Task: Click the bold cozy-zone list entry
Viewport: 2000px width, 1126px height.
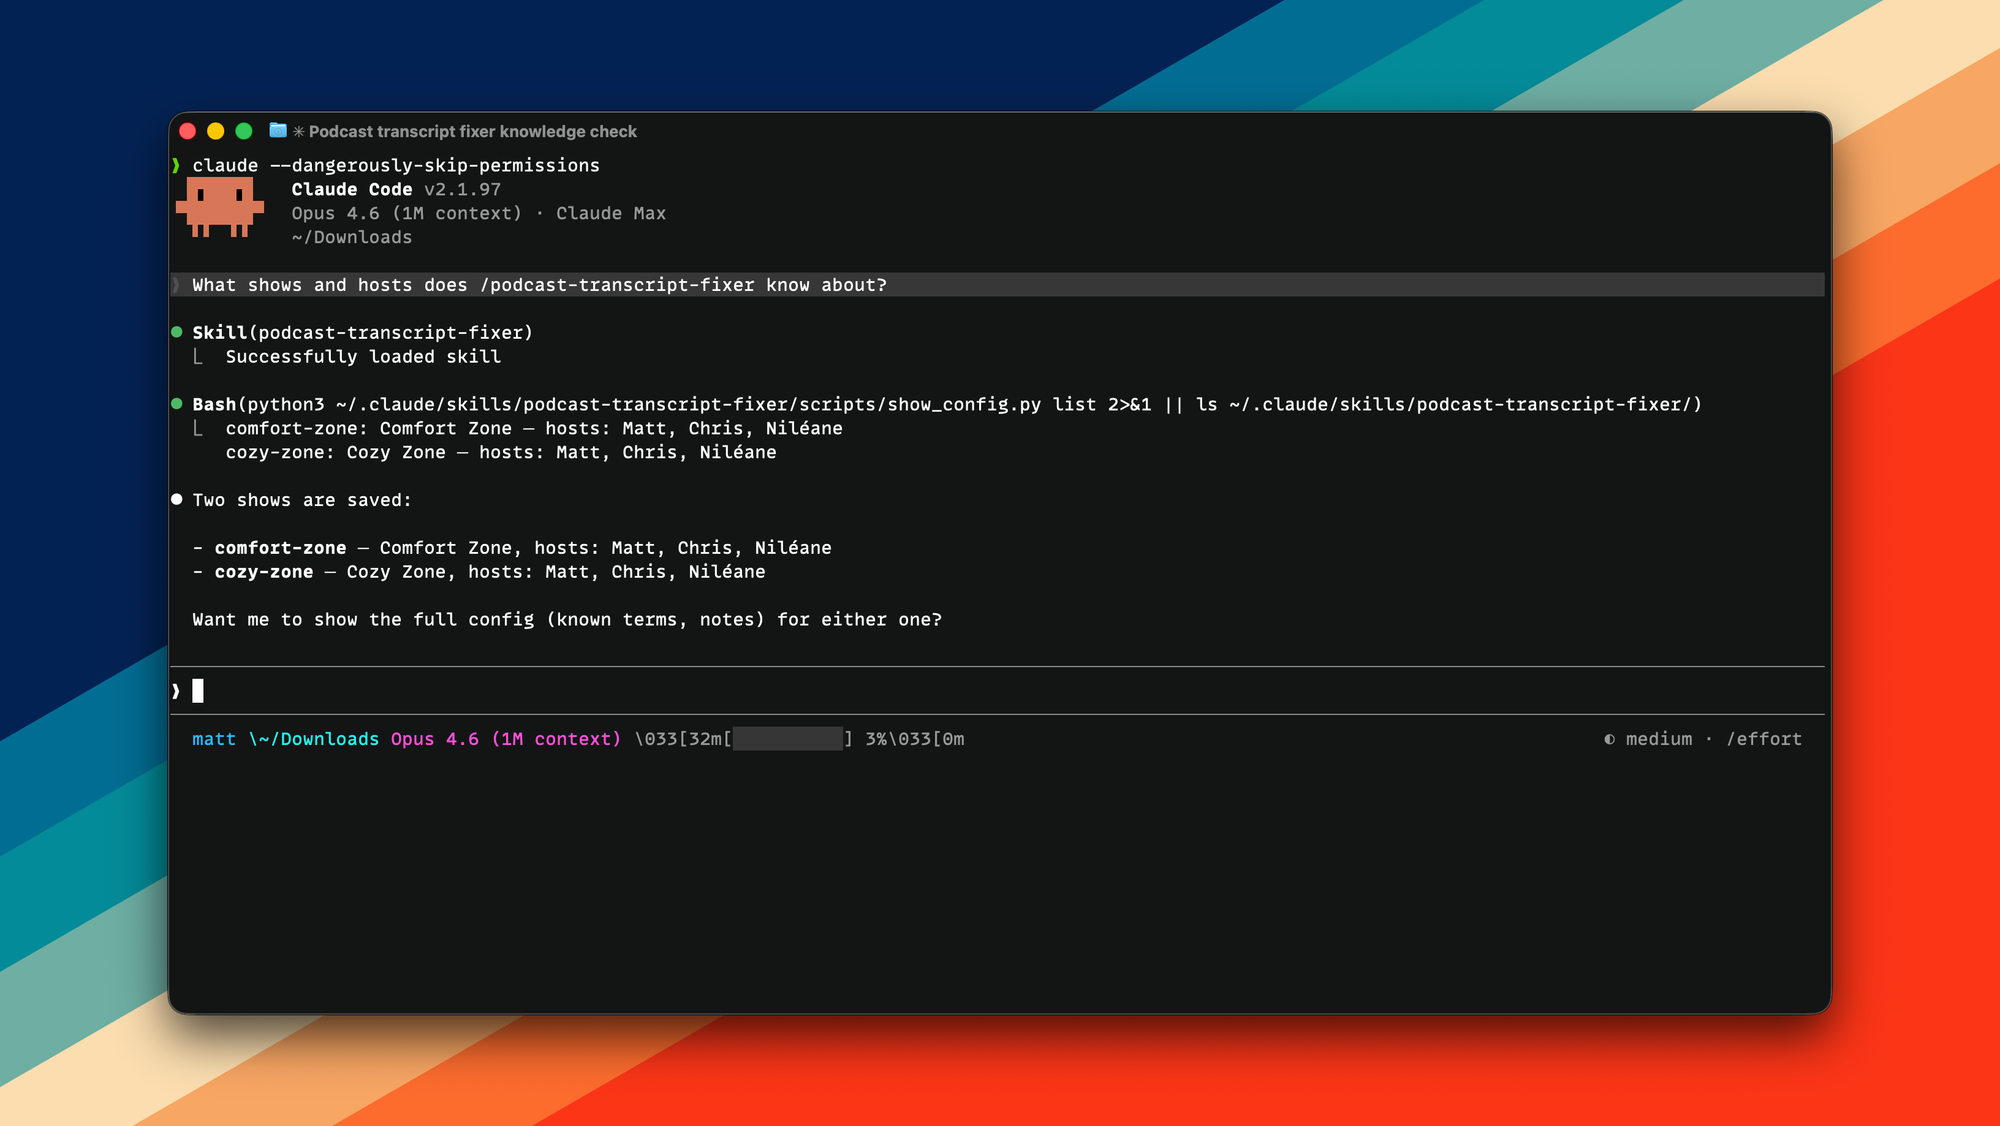Action: [x=263, y=572]
